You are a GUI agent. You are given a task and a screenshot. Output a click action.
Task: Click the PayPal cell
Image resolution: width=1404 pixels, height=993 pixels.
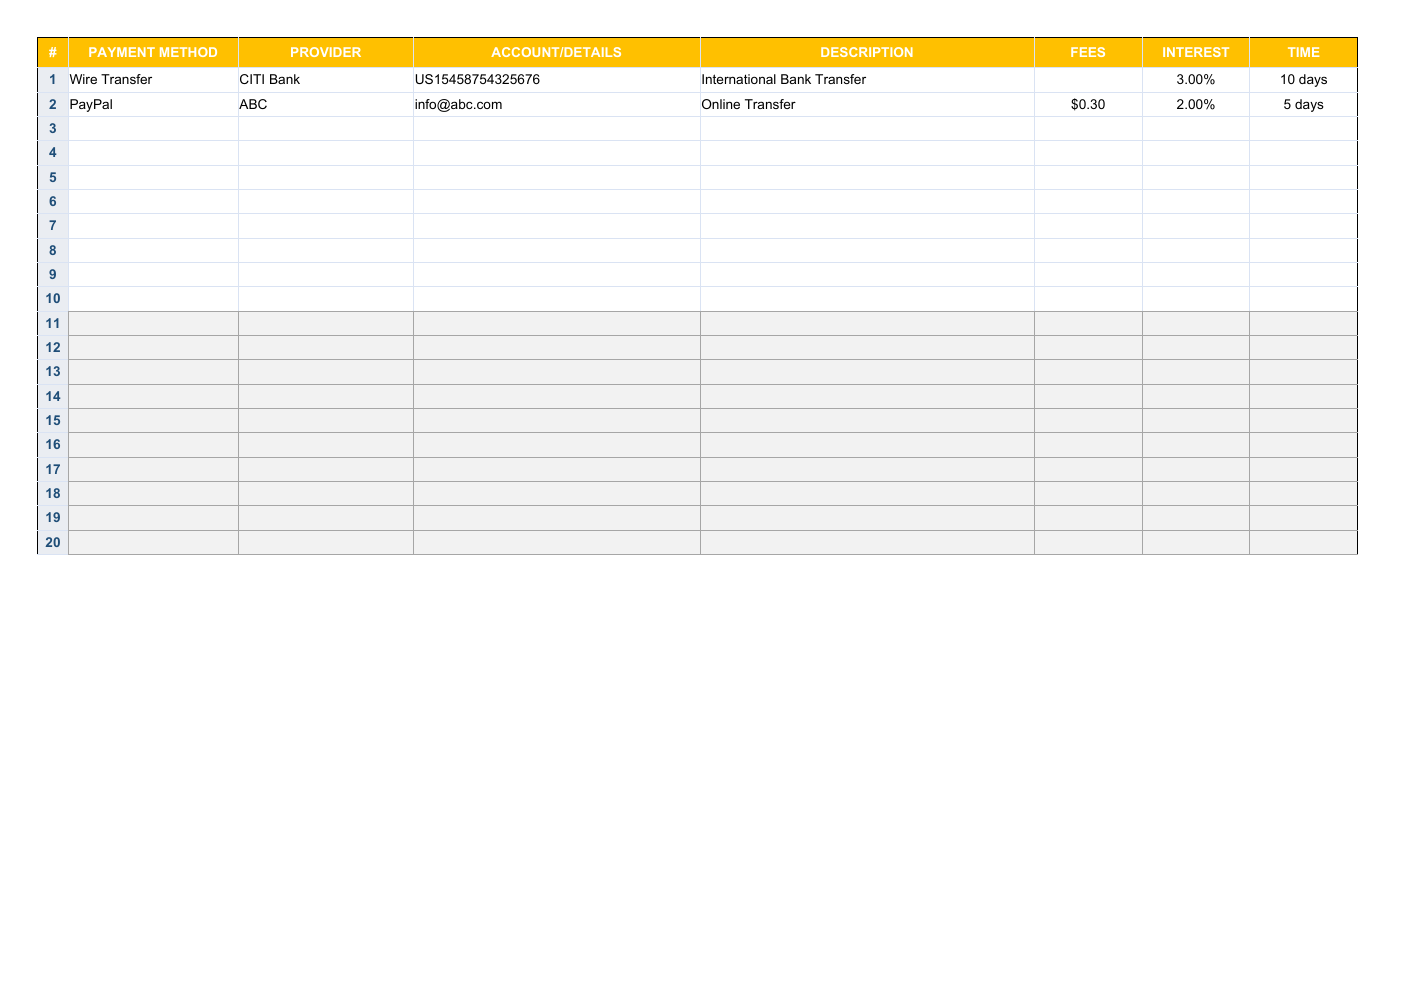tap(153, 105)
